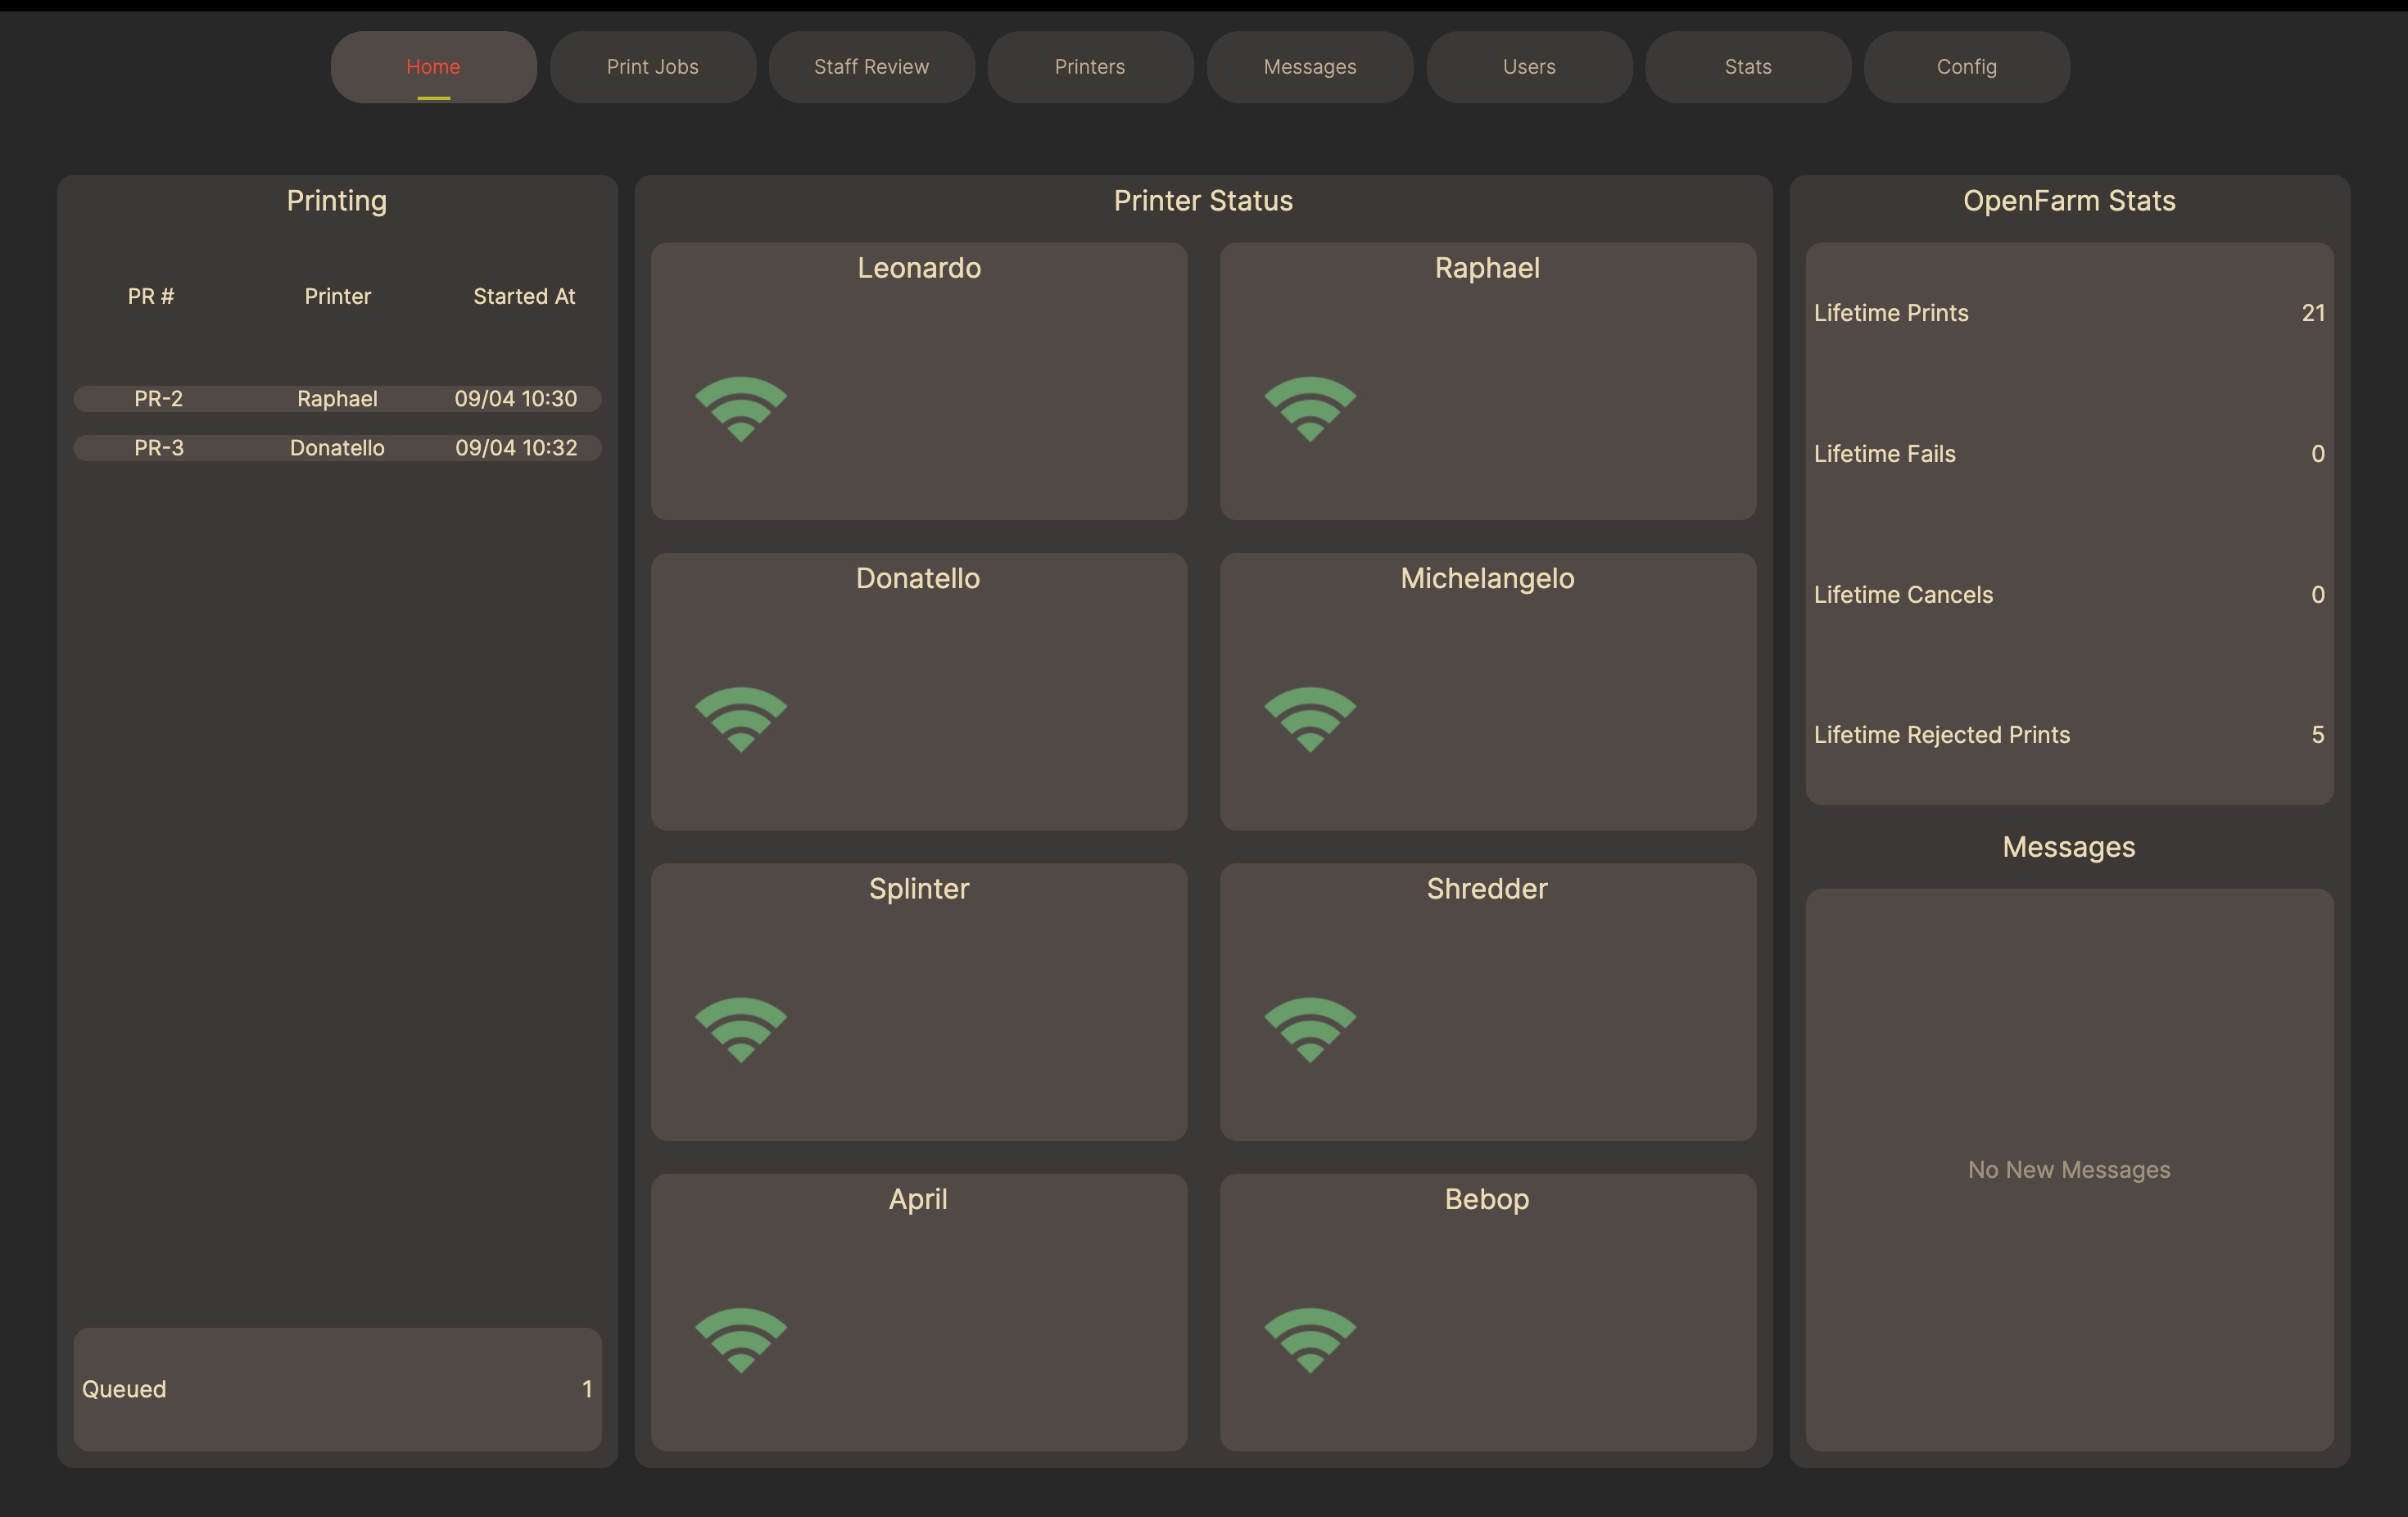
Task: Switch to the Print Jobs tab
Action: pyautogui.click(x=652, y=66)
